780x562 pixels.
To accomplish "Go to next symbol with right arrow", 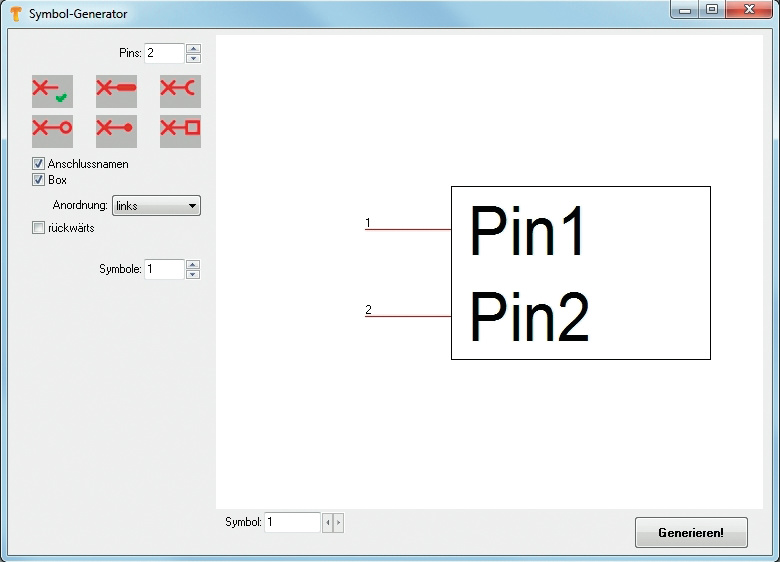I will click(338, 523).
